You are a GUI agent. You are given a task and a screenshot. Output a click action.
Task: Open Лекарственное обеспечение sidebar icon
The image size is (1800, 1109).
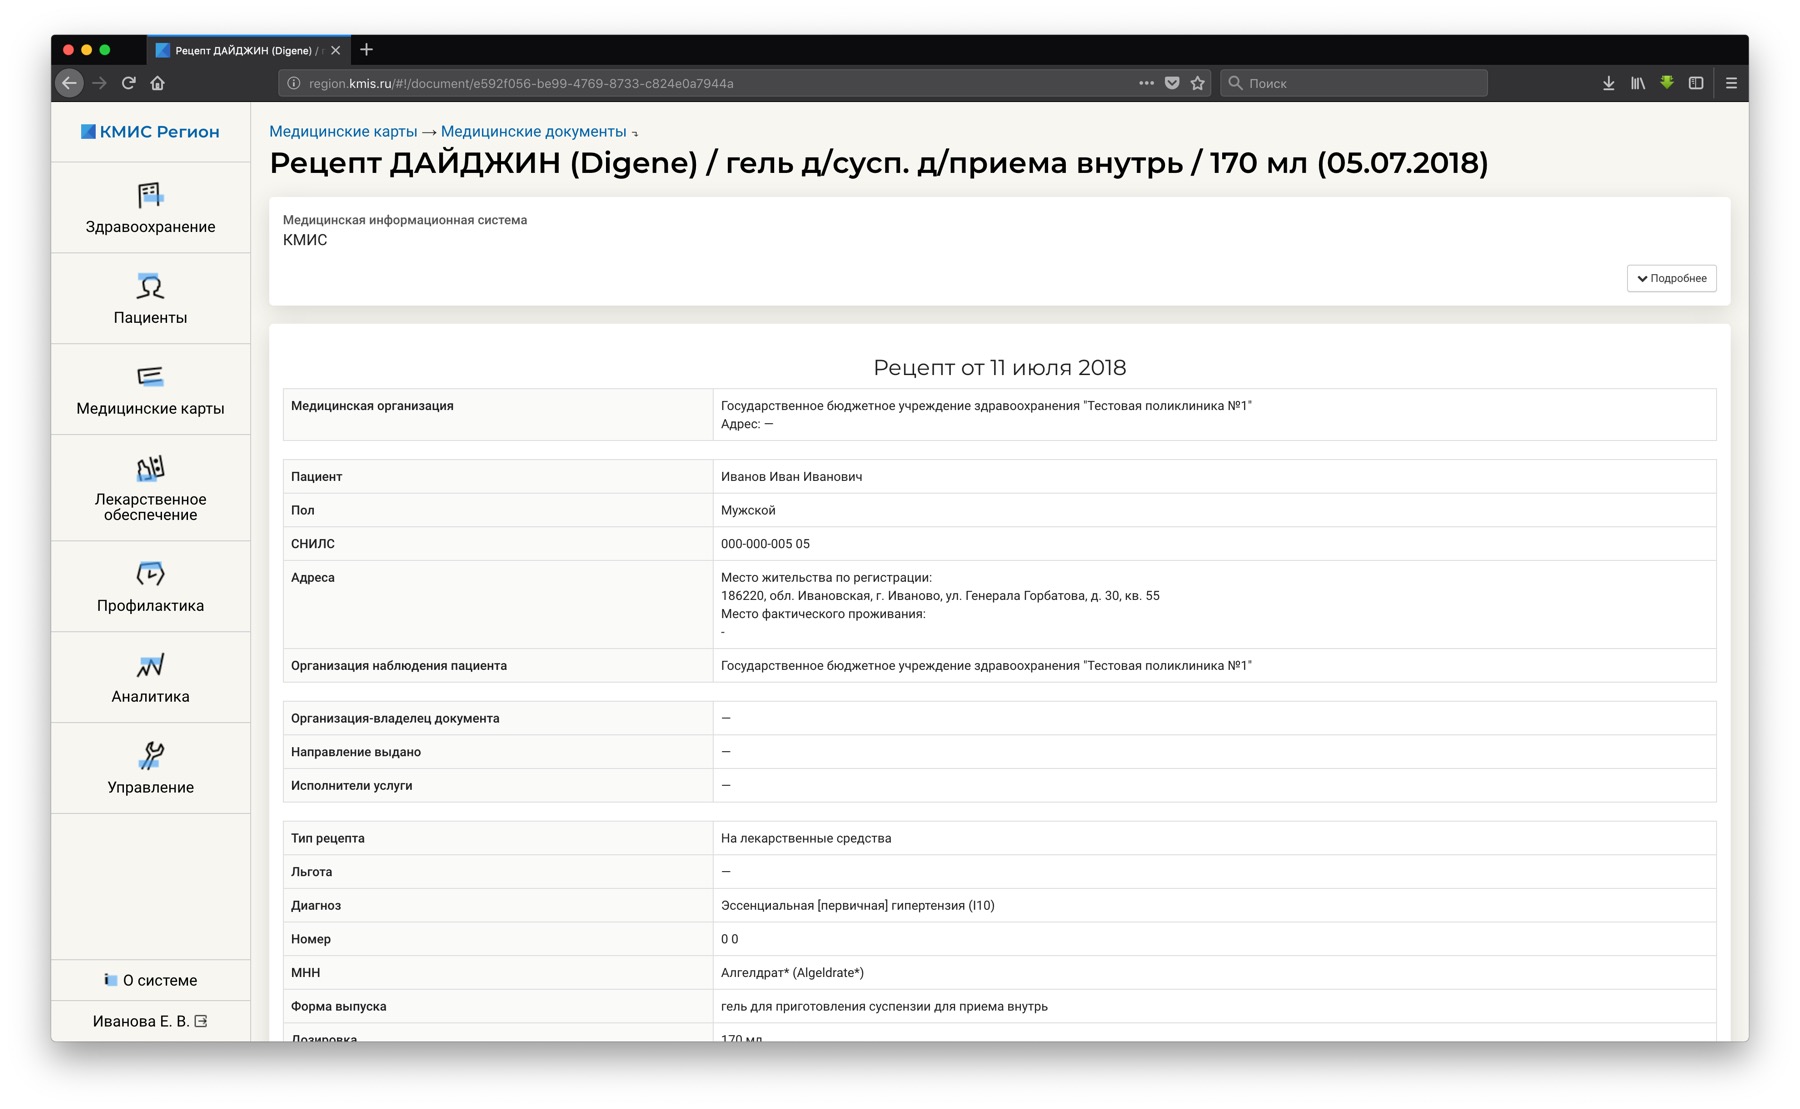150,468
